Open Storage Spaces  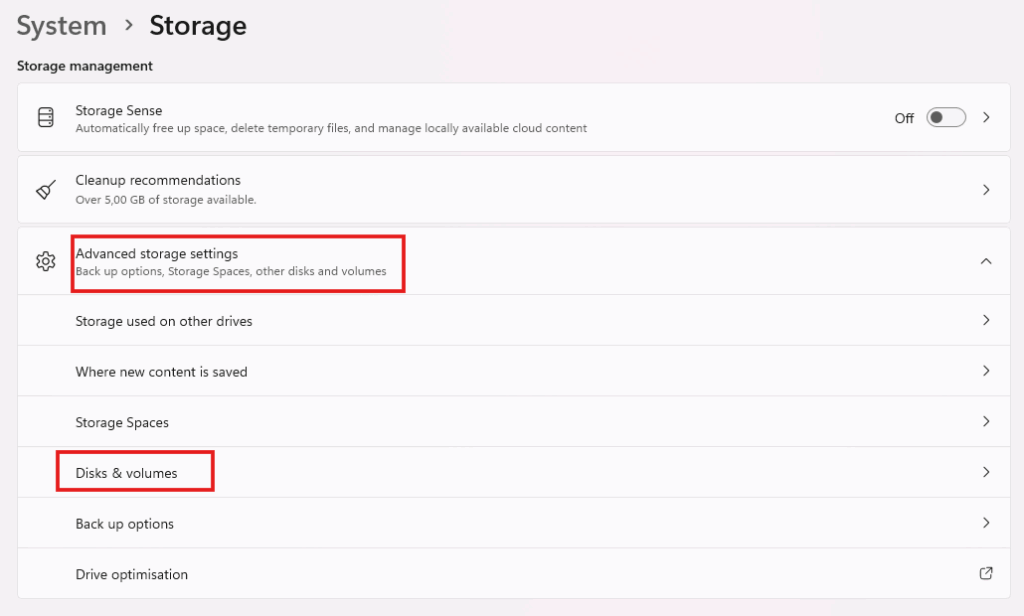[x=513, y=422]
